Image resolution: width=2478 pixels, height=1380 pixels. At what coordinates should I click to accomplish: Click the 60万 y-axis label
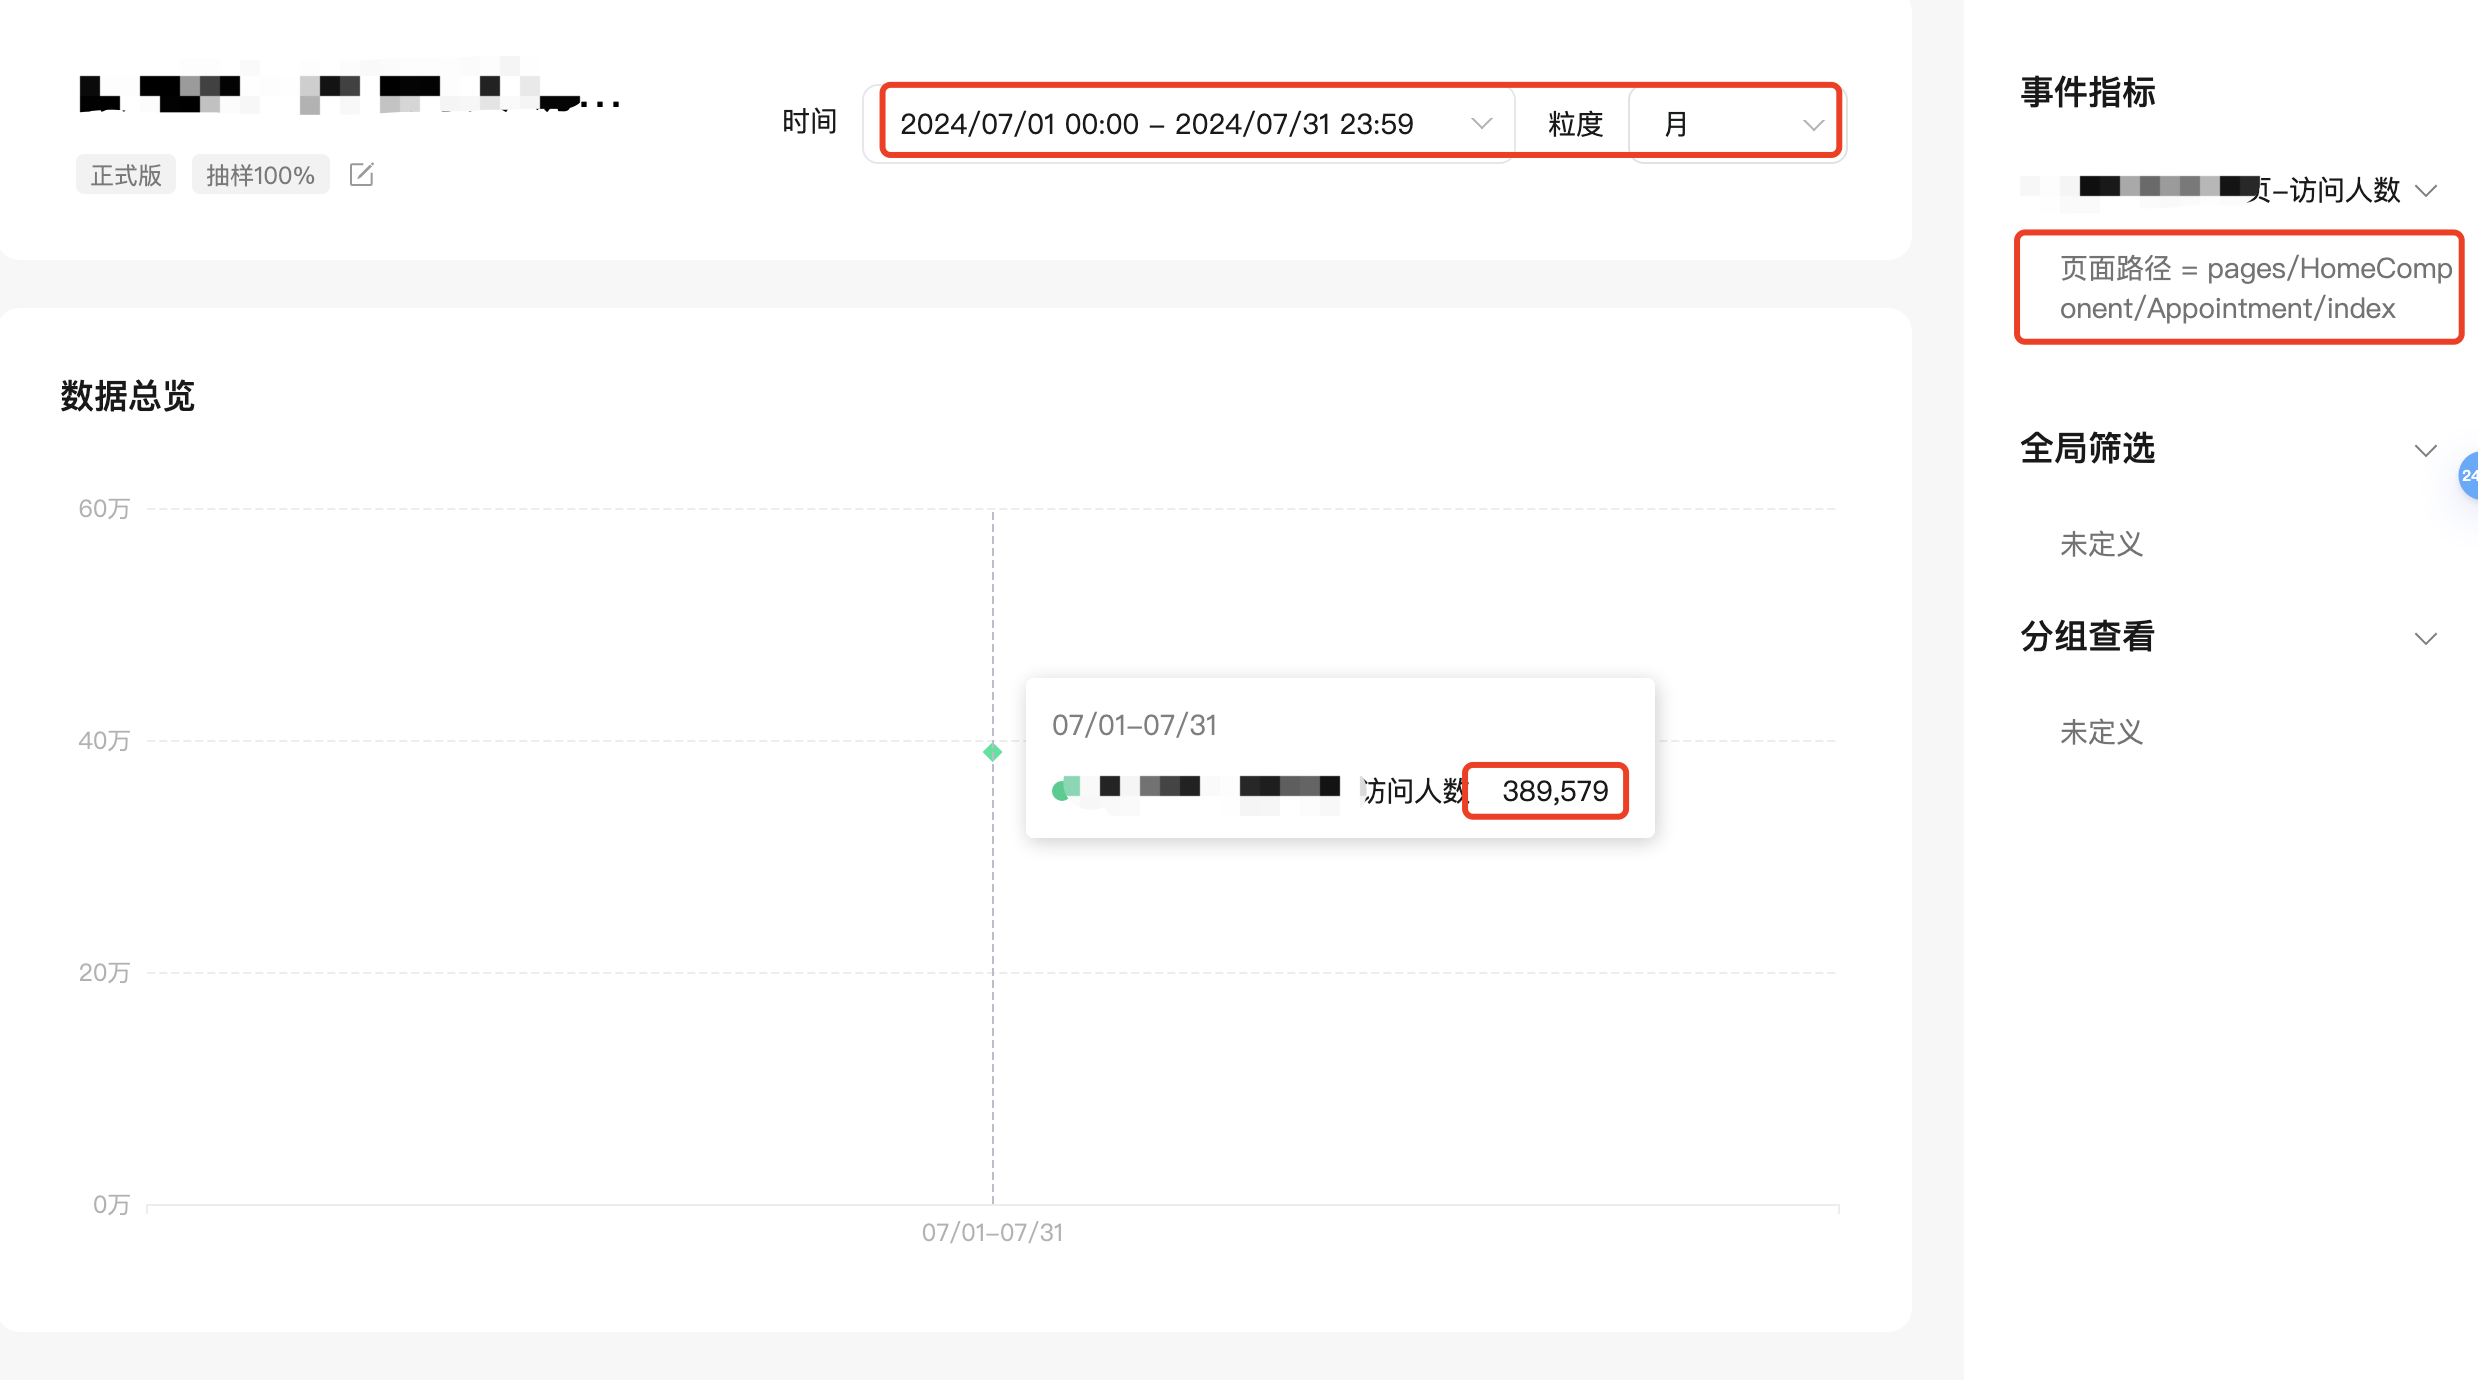104,509
